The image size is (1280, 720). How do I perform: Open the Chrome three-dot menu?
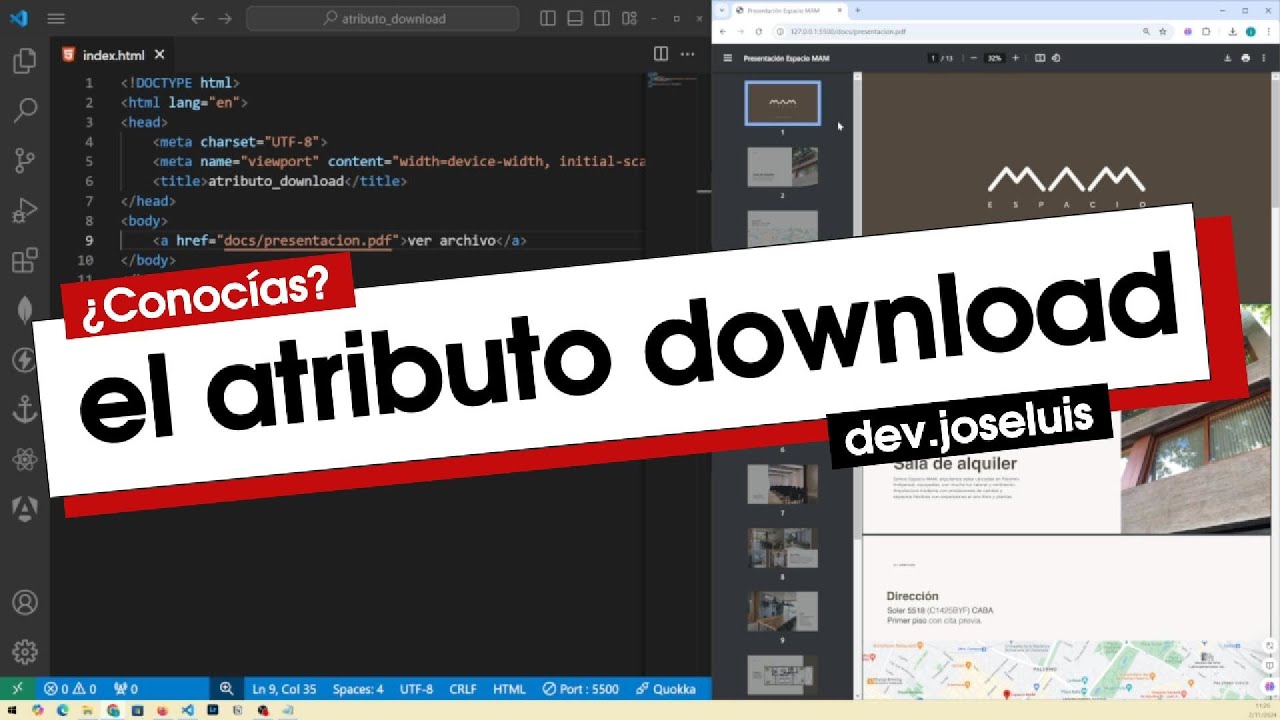coord(1268,31)
